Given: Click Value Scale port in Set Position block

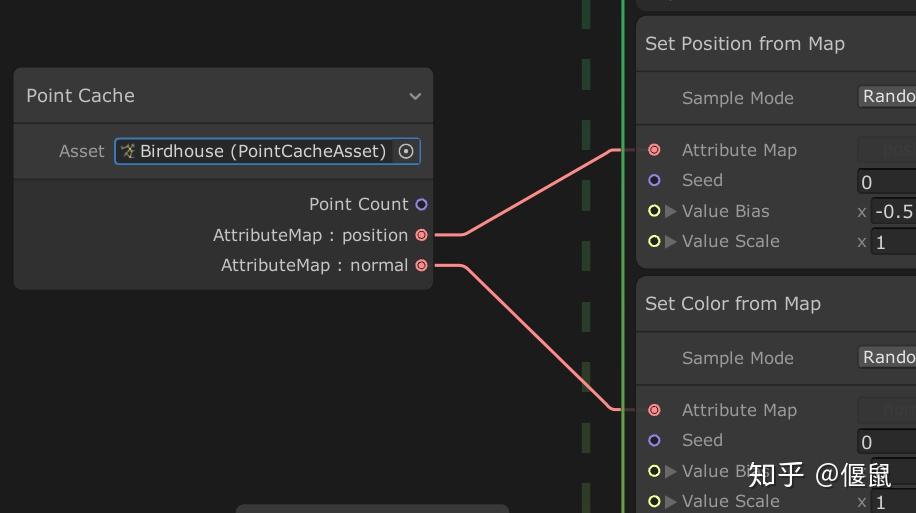Looking at the screenshot, I should tap(654, 241).
